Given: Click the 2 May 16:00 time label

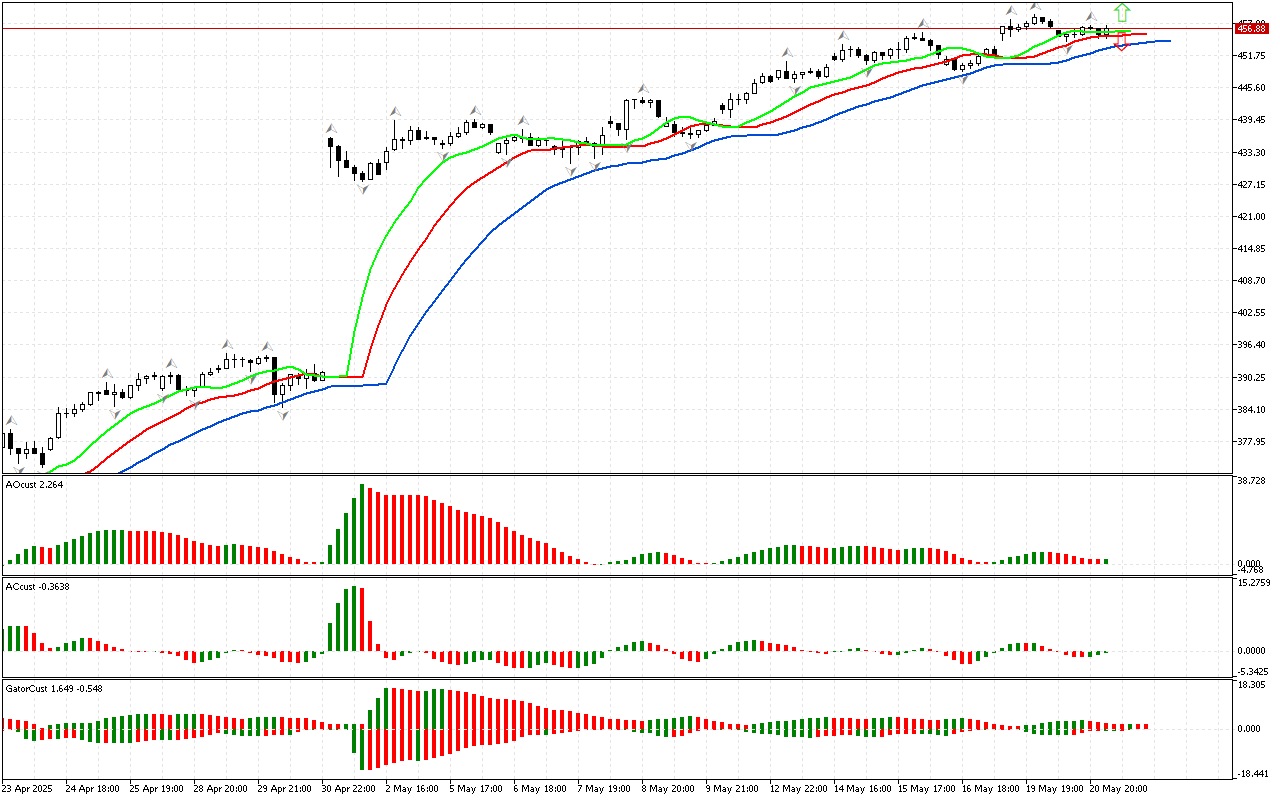Looking at the screenshot, I should 412,788.
